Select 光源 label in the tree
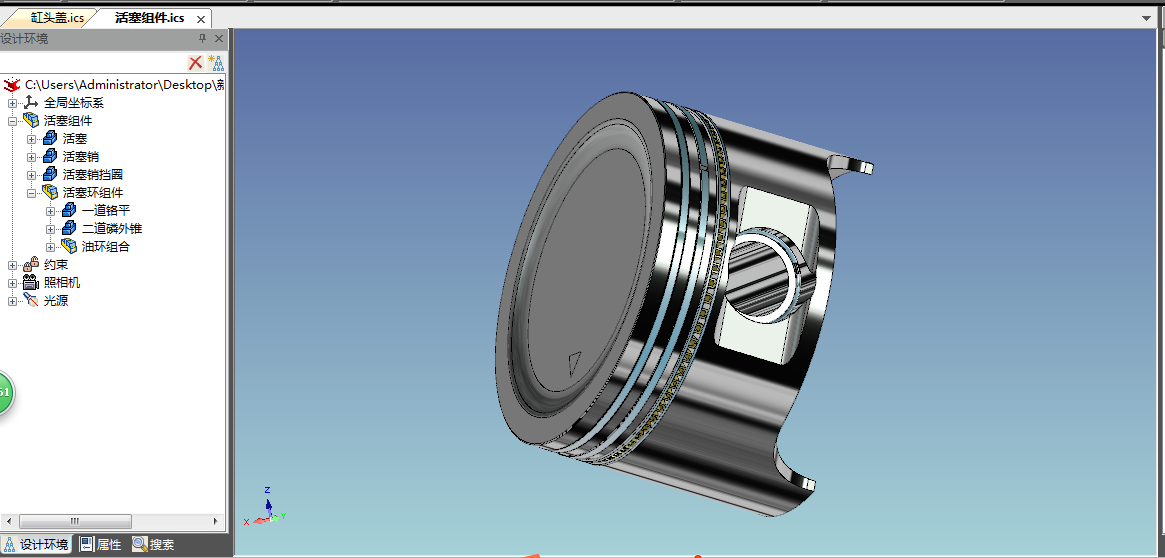This screenshot has width=1165, height=558. tap(56, 301)
